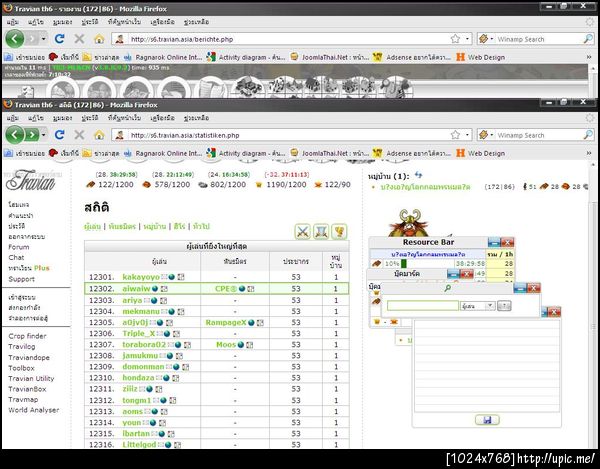
Task: Open the last menu in the statistics window menu bar
Action: [x=196, y=118]
